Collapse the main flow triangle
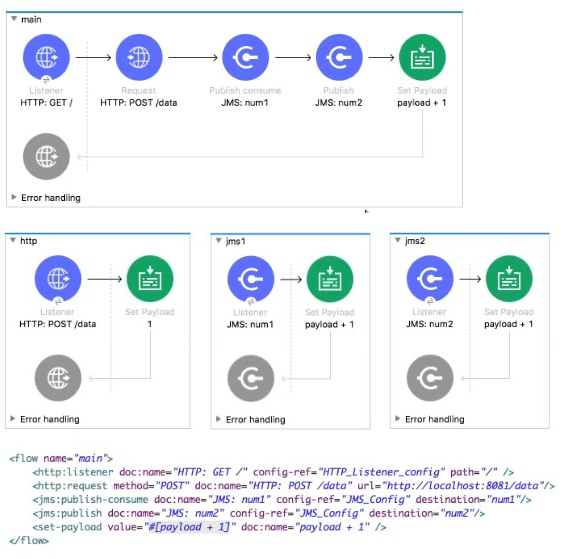Screen dimensions: 574x559 (x=14, y=19)
